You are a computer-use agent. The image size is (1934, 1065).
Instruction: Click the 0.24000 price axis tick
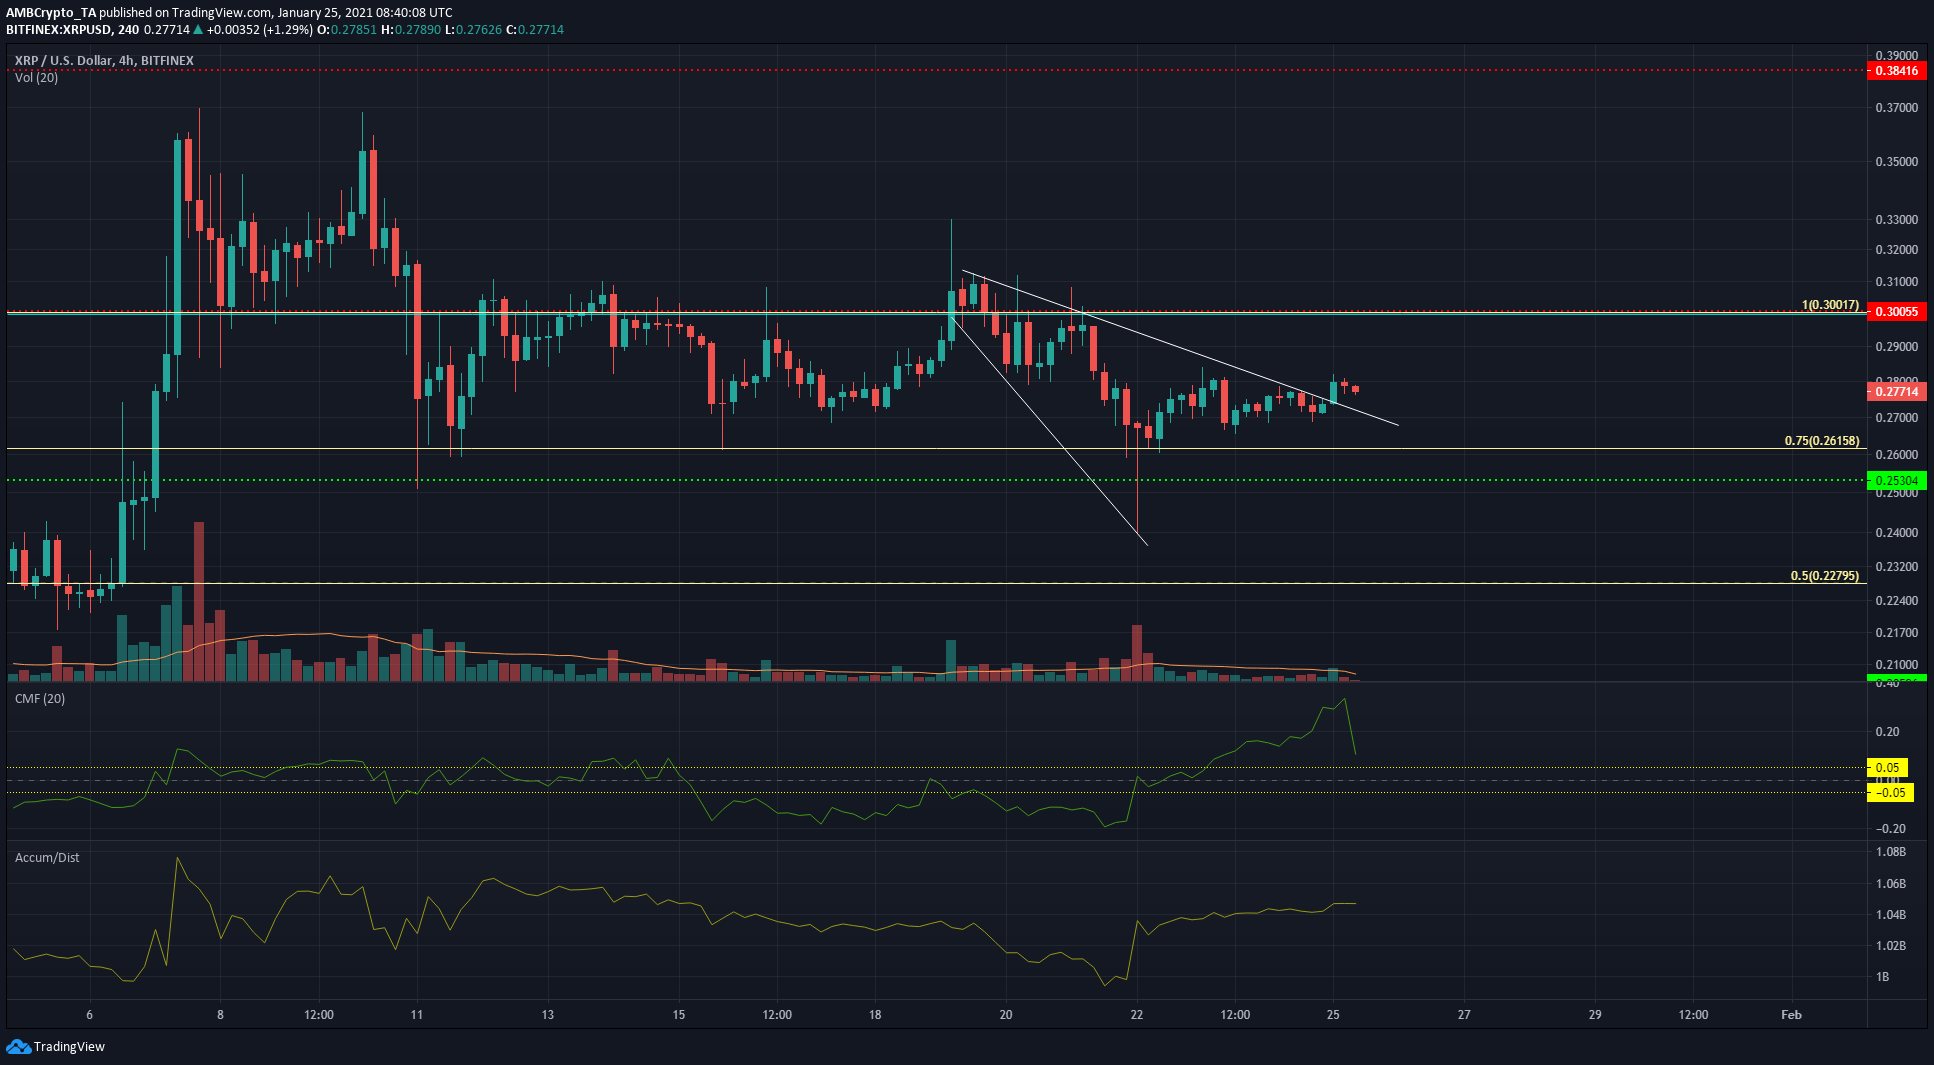pos(1896,533)
